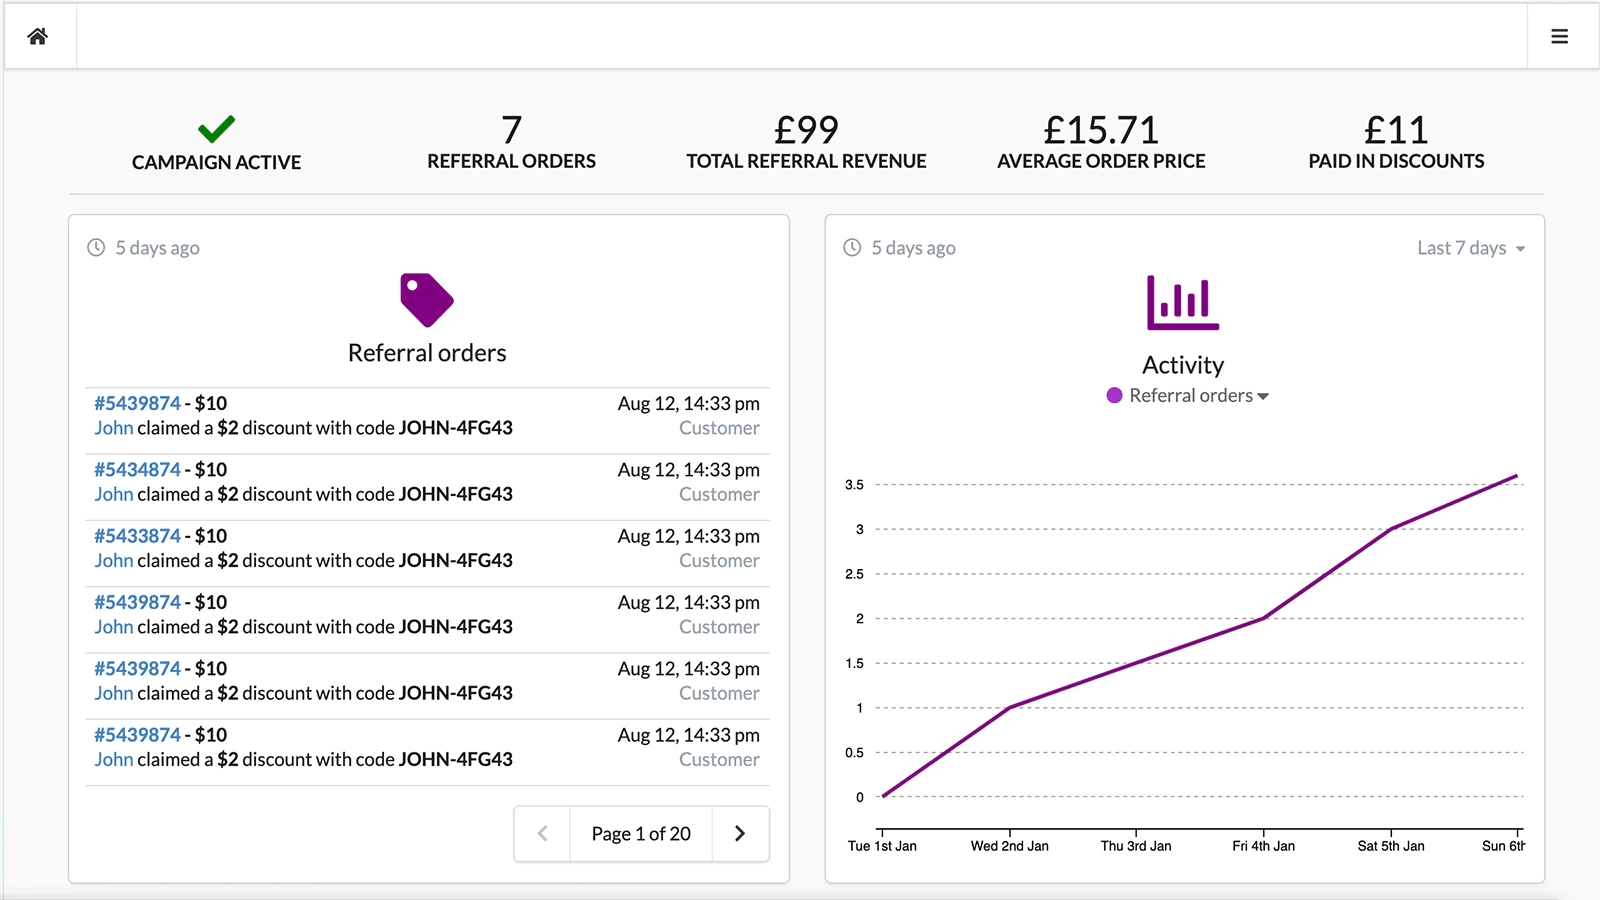The height and width of the screenshot is (900, 1600).
Task: Open order link #5434874
Action: [x=137, y=470]
